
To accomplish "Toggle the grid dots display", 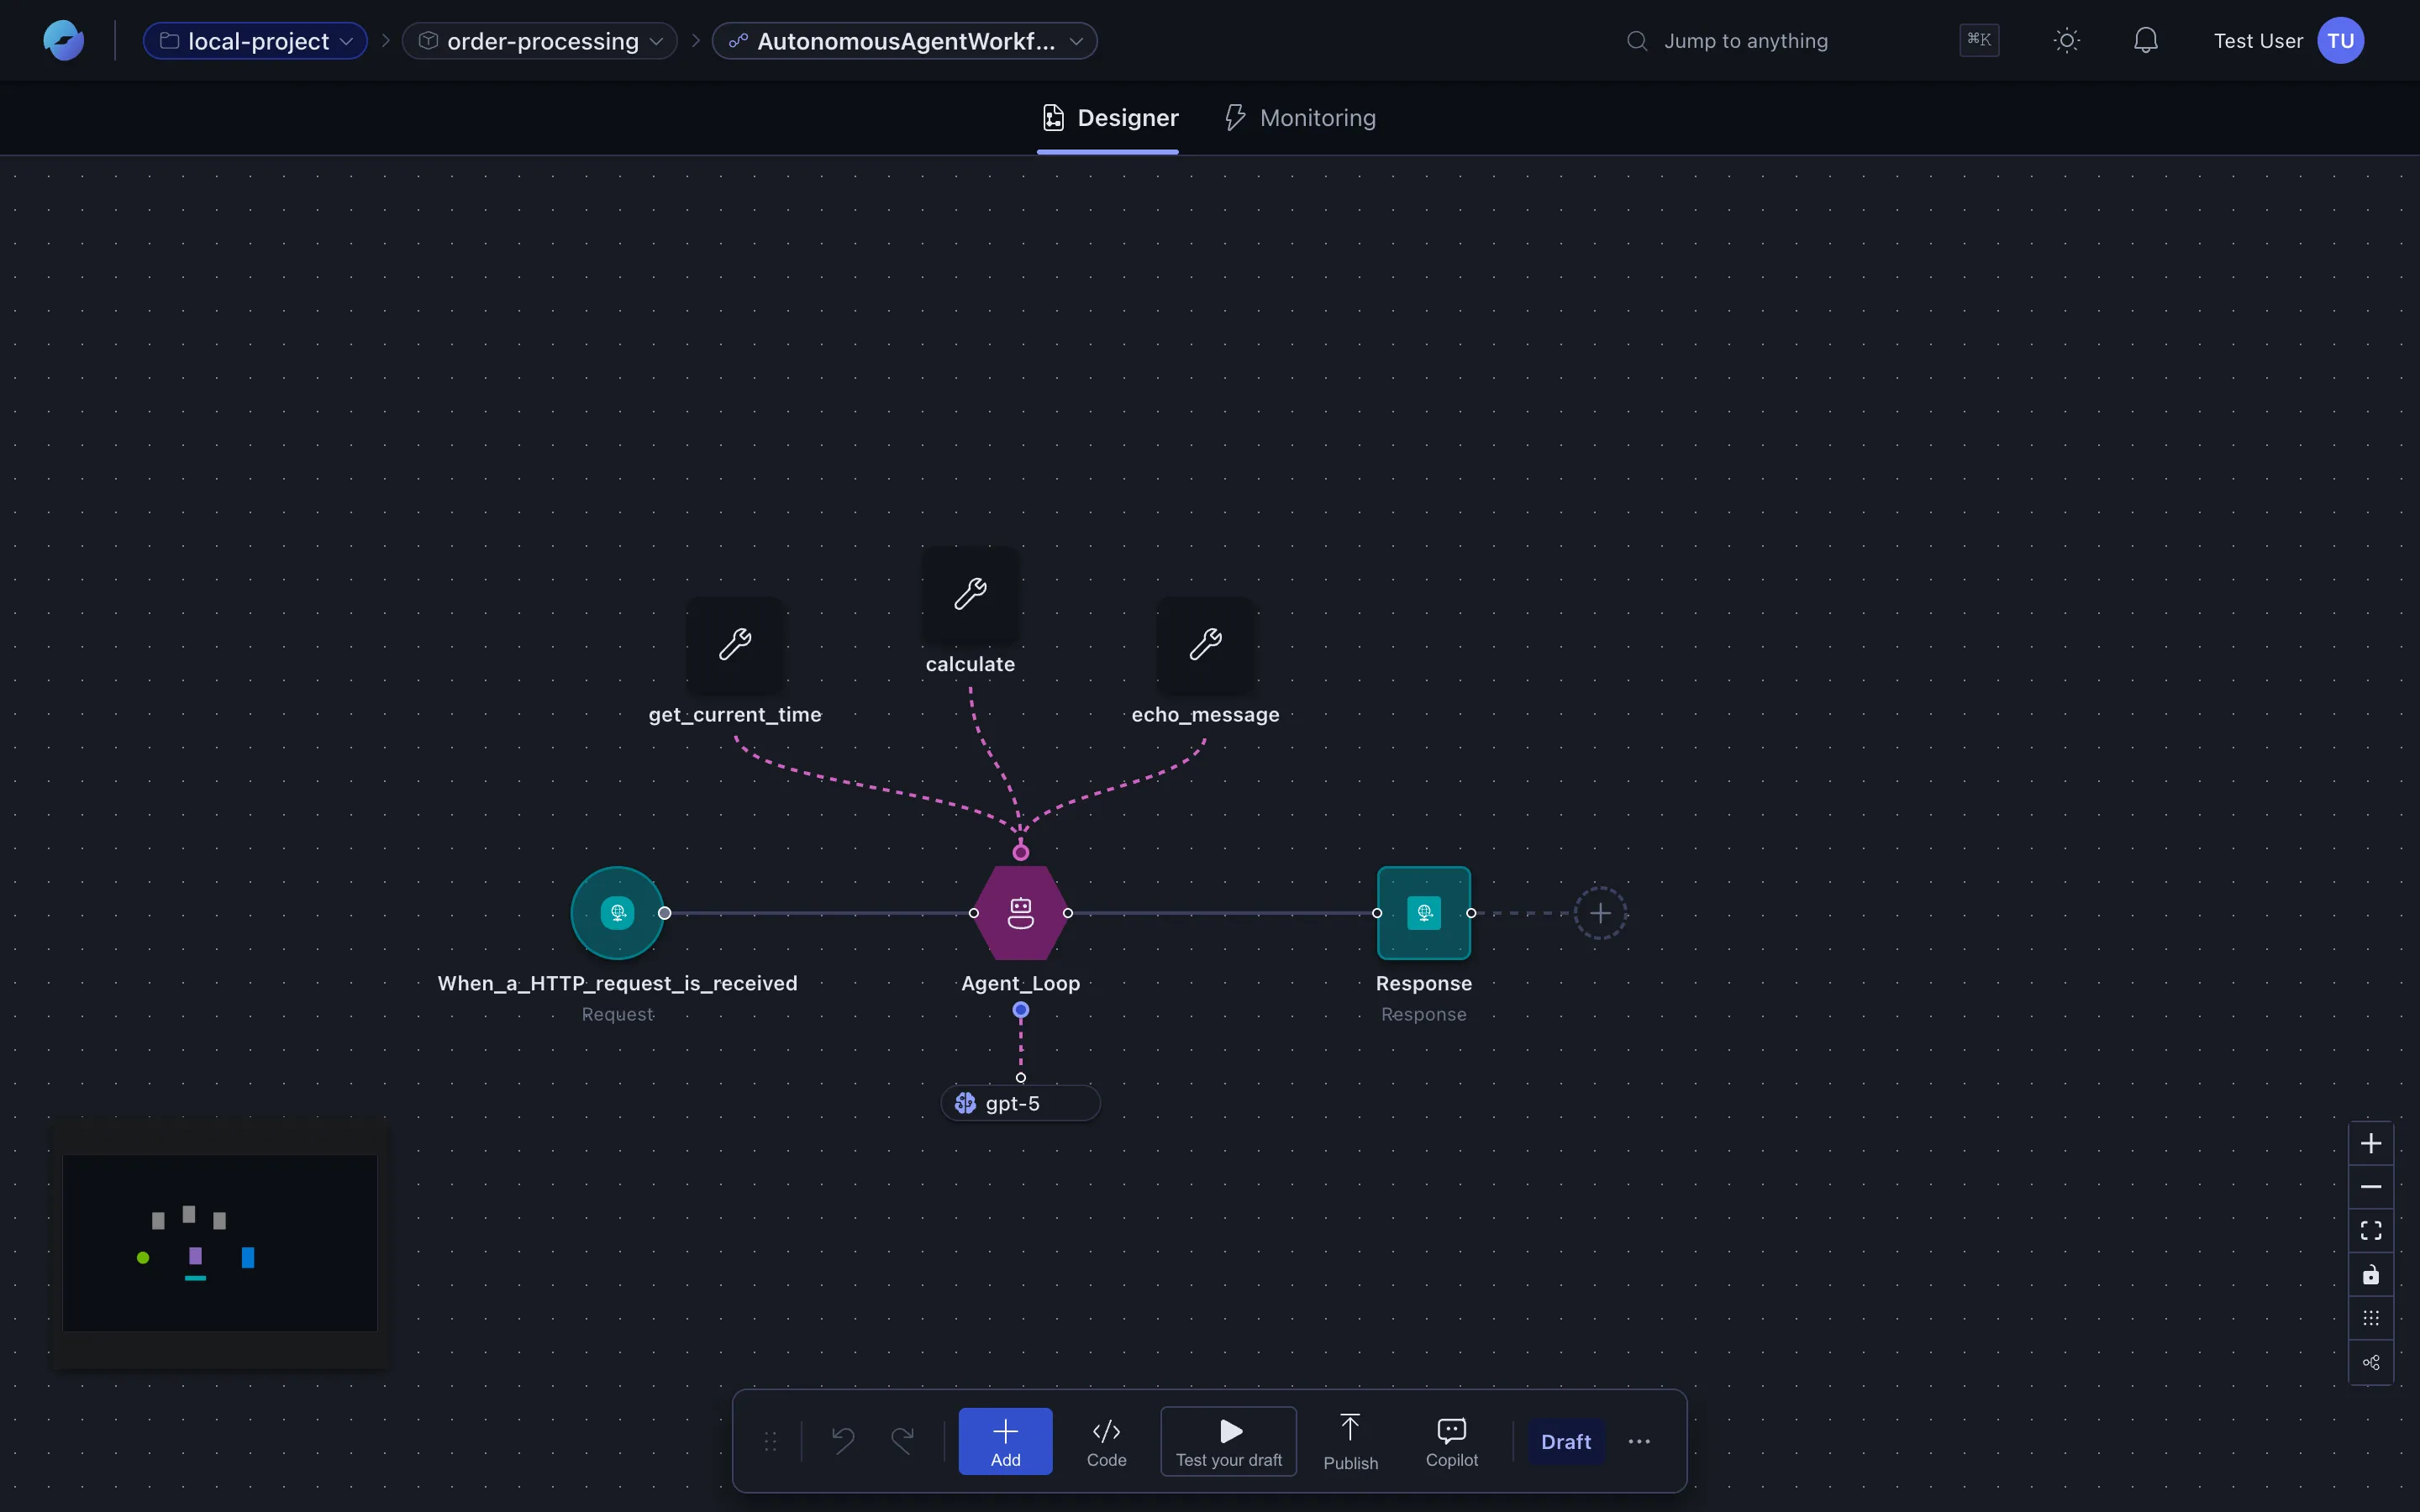I will (x=2371, y=1318).
